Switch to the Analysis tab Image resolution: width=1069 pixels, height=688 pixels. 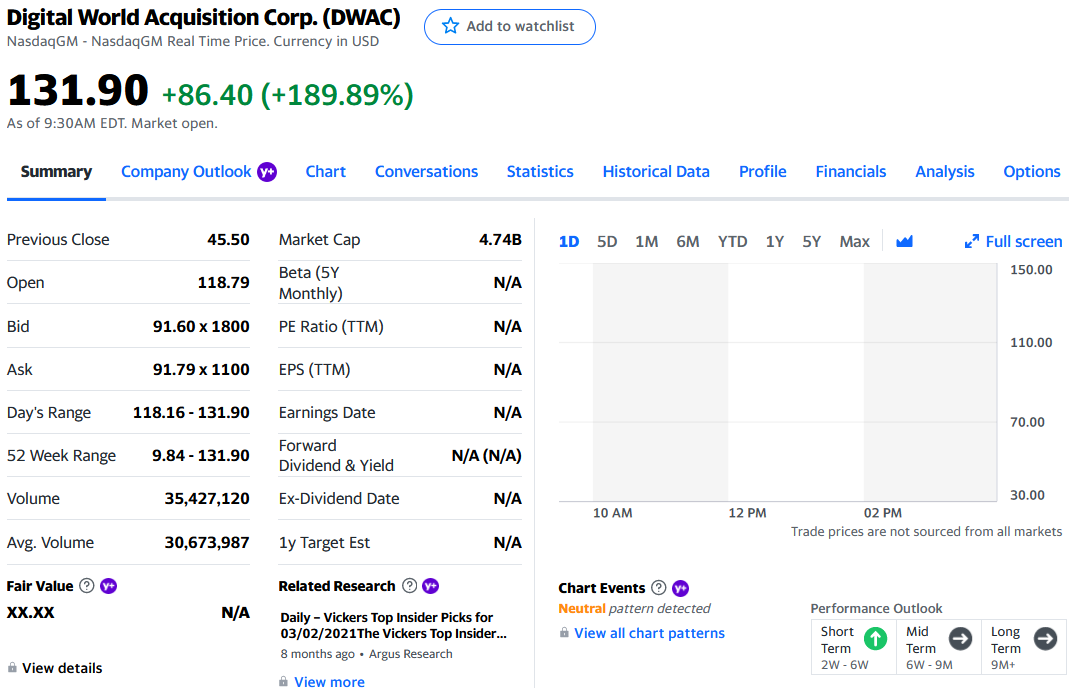coord(944,172)
